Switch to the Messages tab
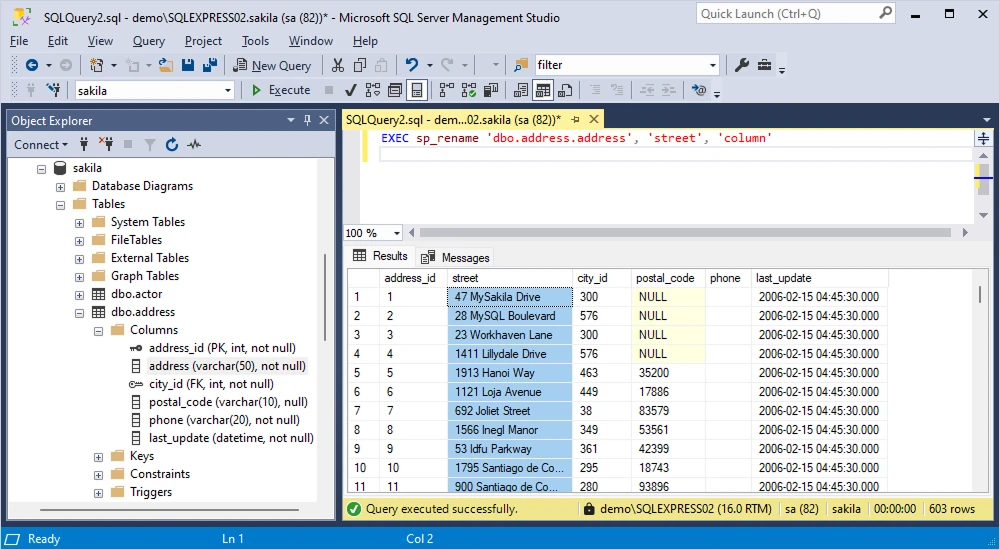The height and width of the screenshot is (550, 1000). click(x=455, y=257)
